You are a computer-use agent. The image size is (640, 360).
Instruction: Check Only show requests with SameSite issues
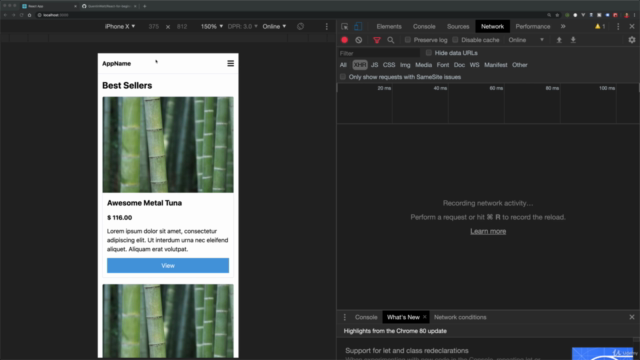[x=343, y=77]
